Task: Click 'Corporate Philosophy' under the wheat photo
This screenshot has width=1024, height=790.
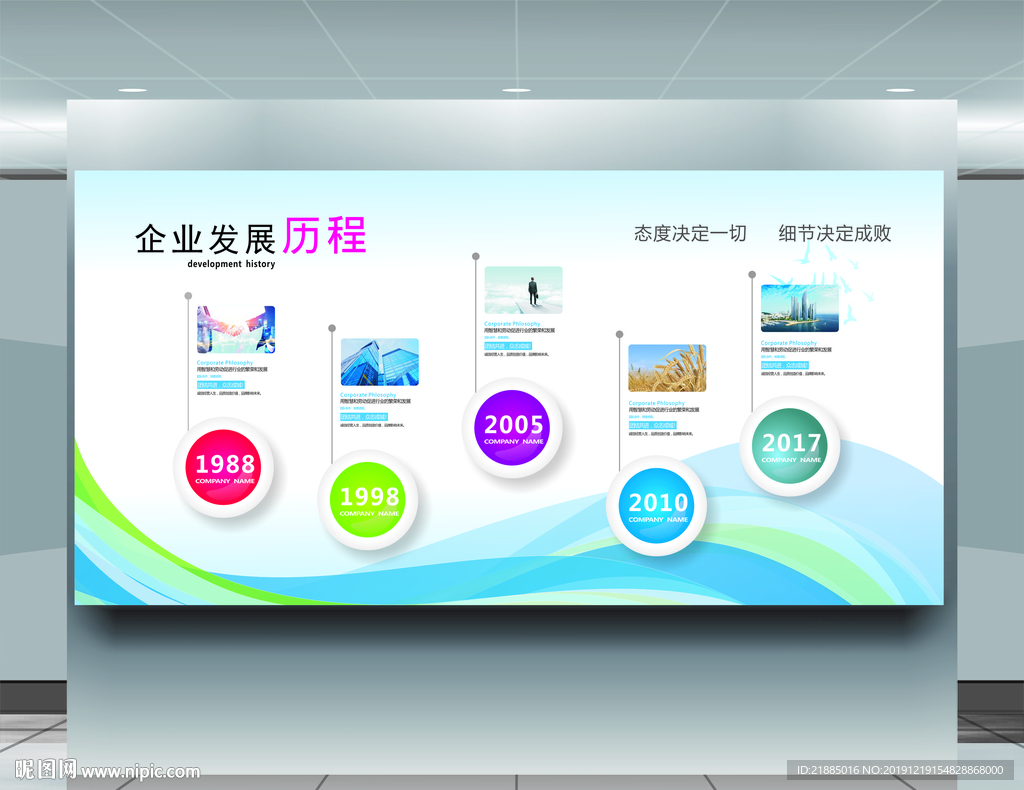Action: tap(657, 403)
